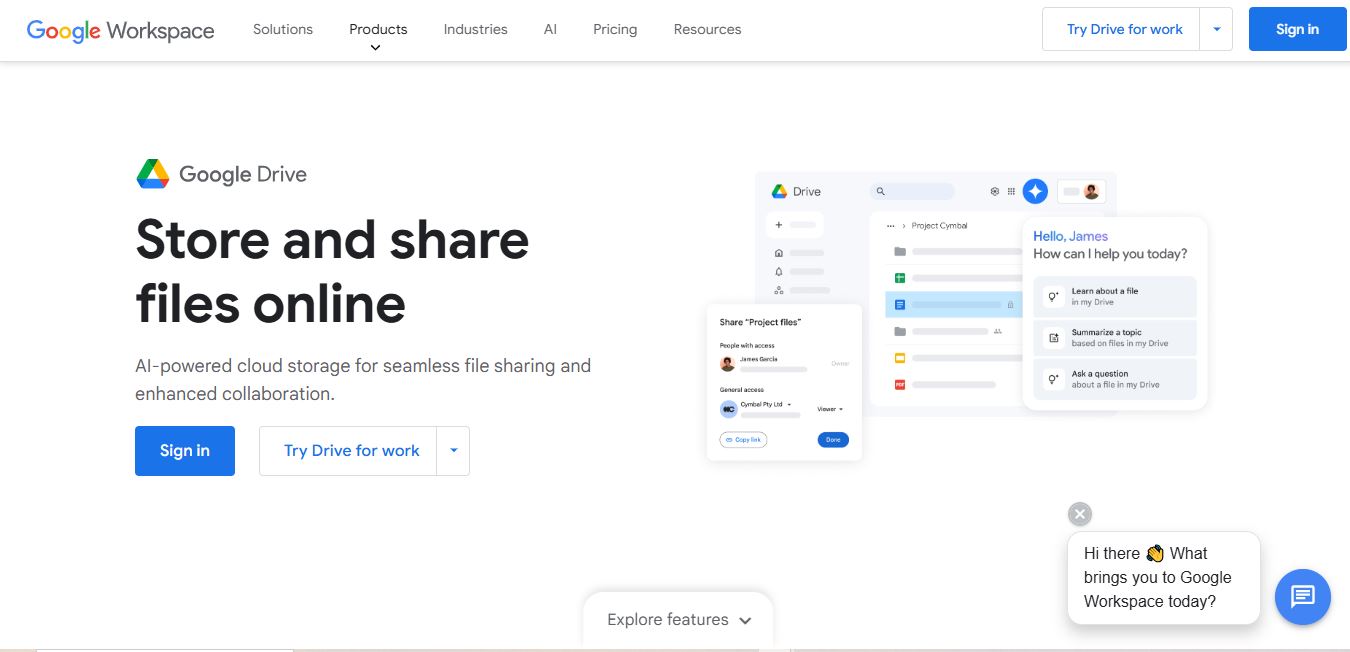Open the Products menu item

378,29
